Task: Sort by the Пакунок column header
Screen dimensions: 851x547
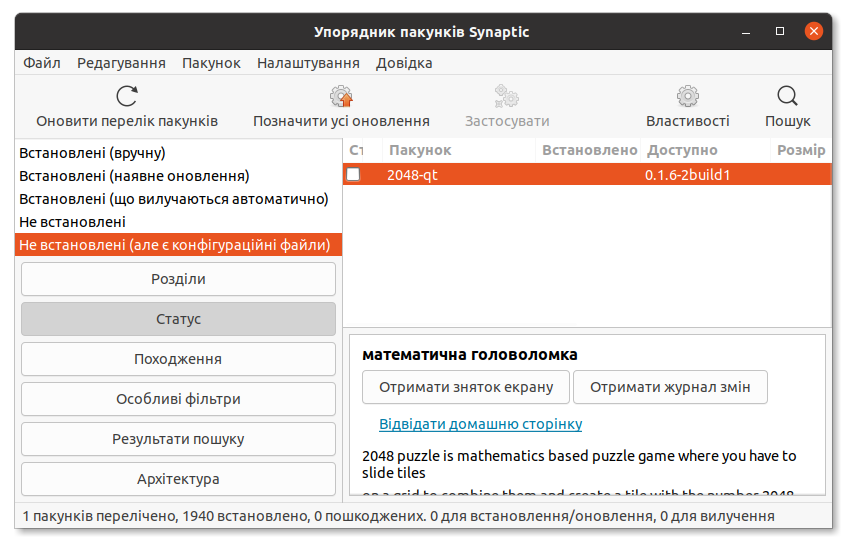Action: point(460,150)
